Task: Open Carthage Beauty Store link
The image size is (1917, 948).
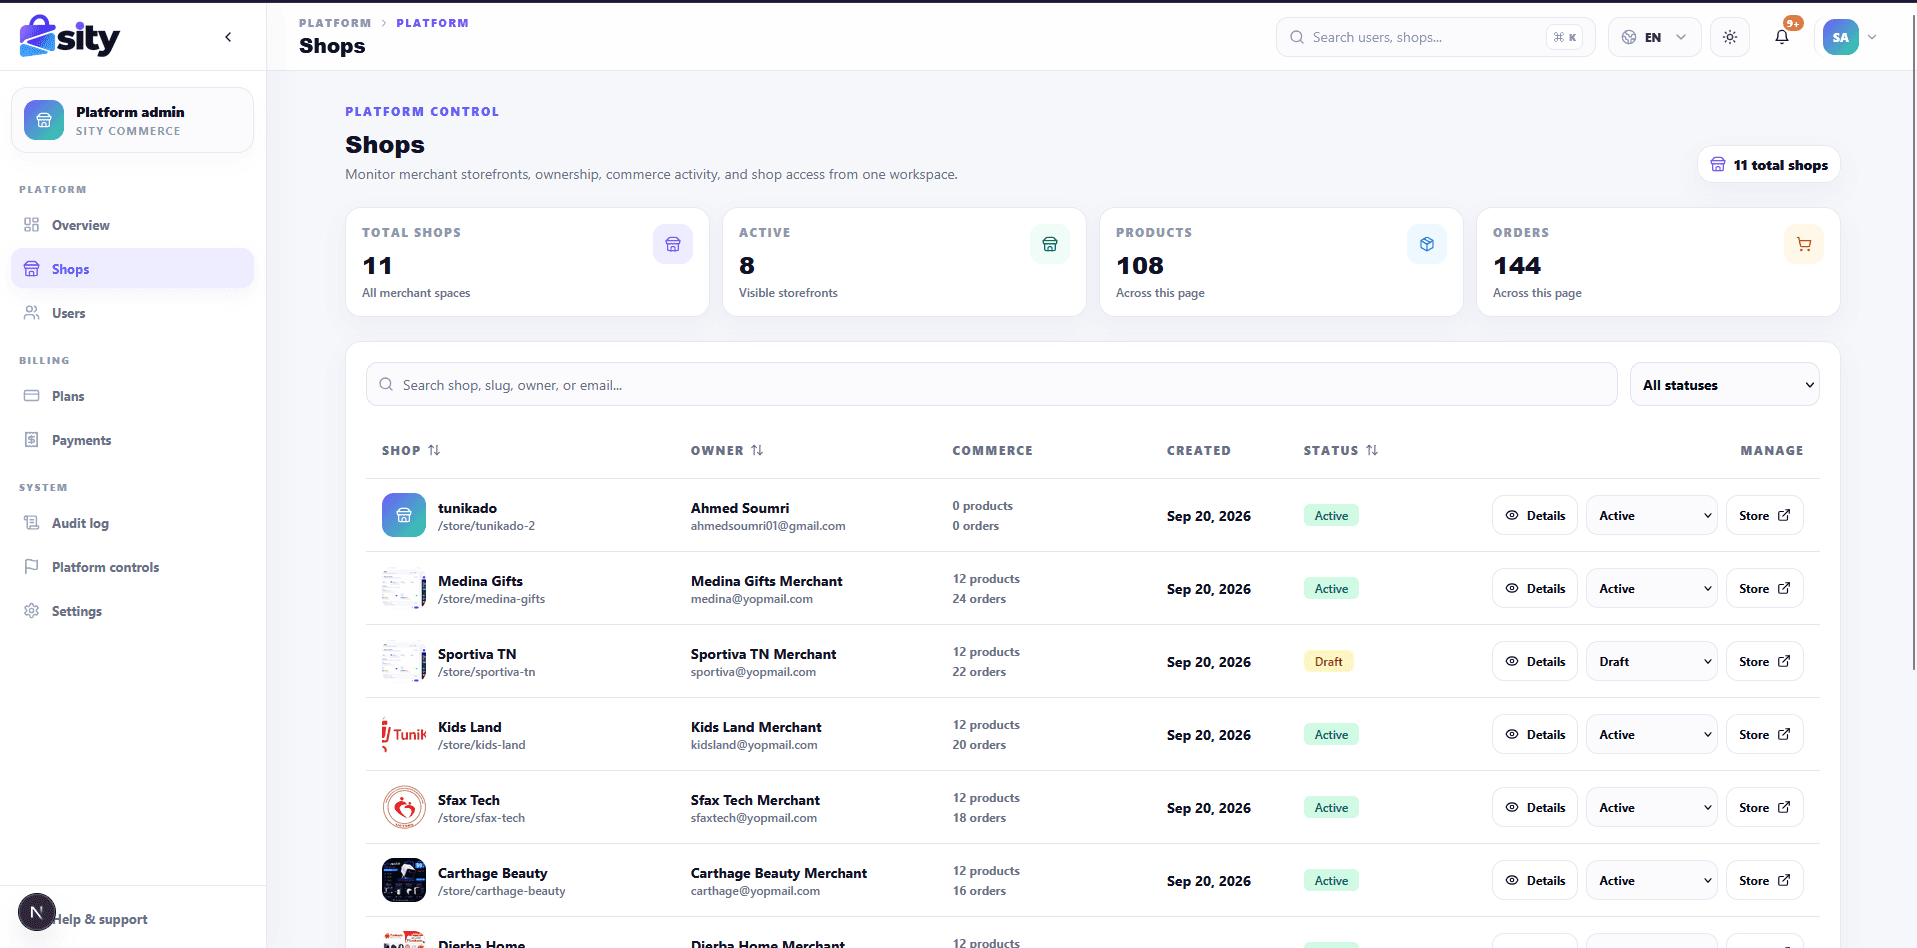Action: (x=1765, y=880)
